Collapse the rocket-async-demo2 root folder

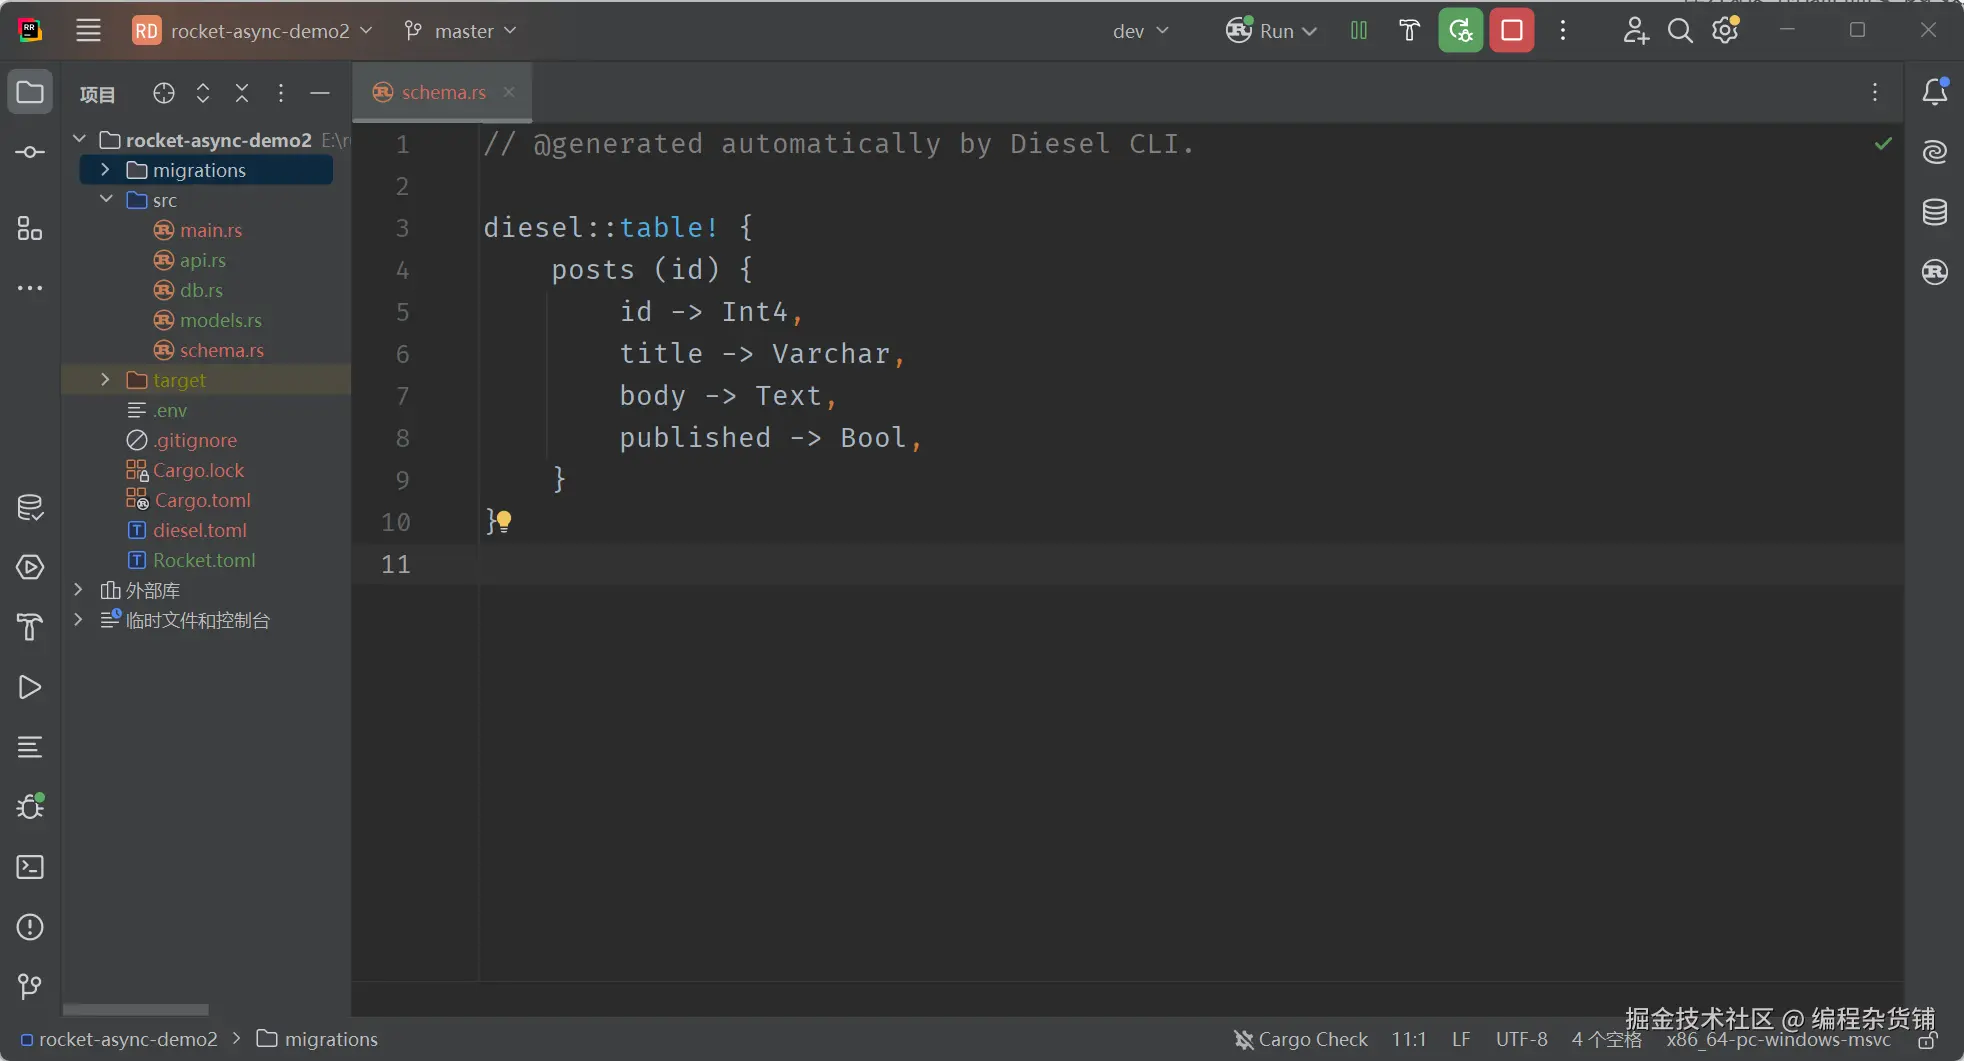[80, 139]
